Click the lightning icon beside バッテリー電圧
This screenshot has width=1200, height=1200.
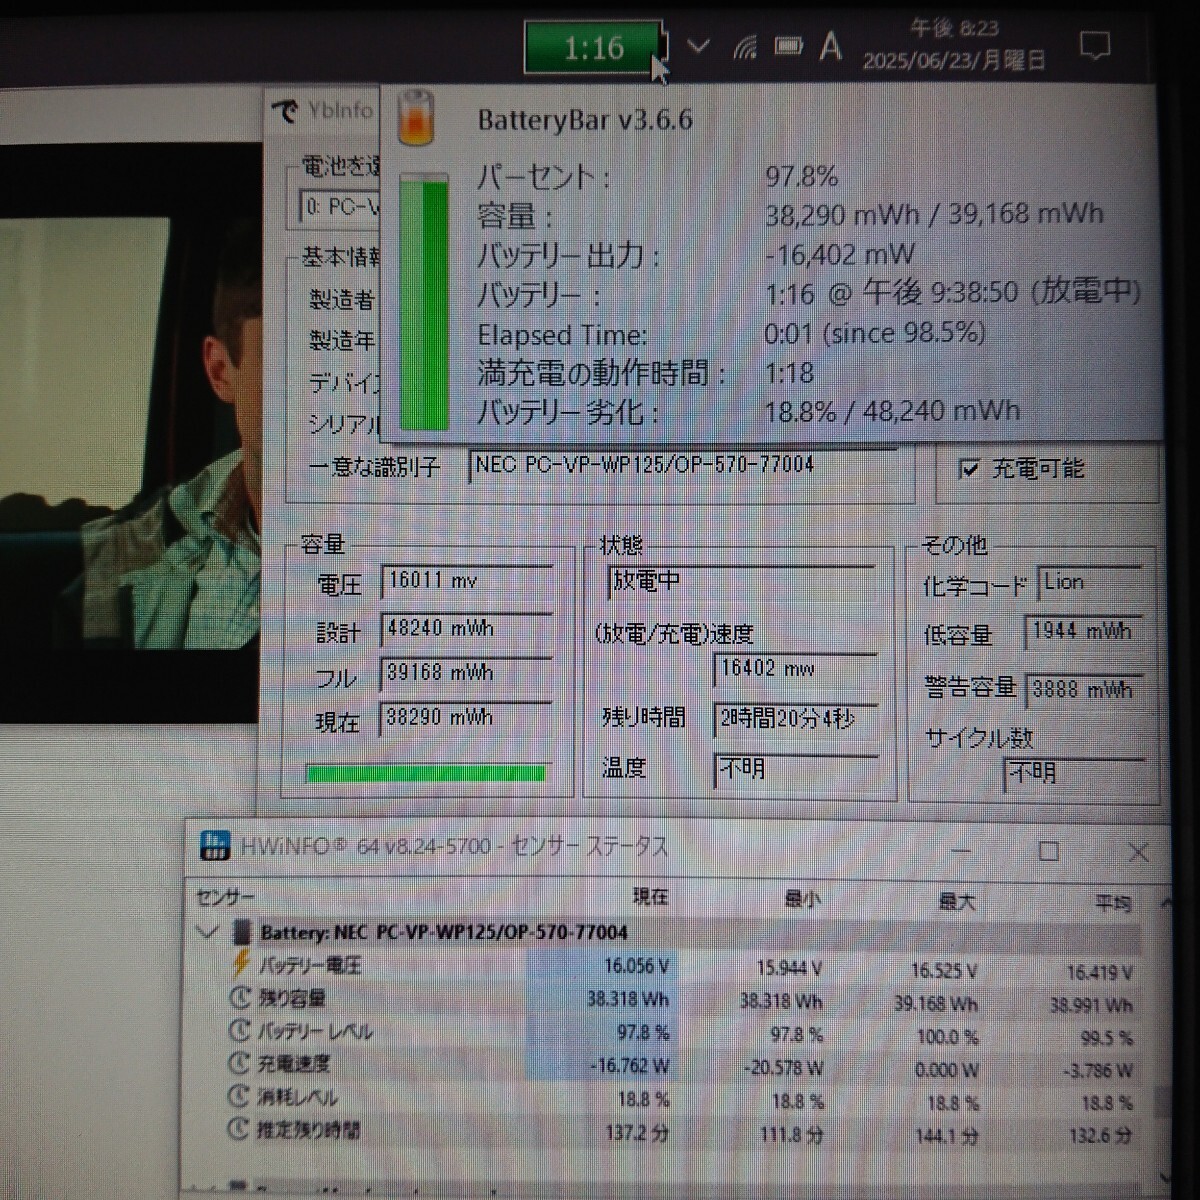(240, 964)
